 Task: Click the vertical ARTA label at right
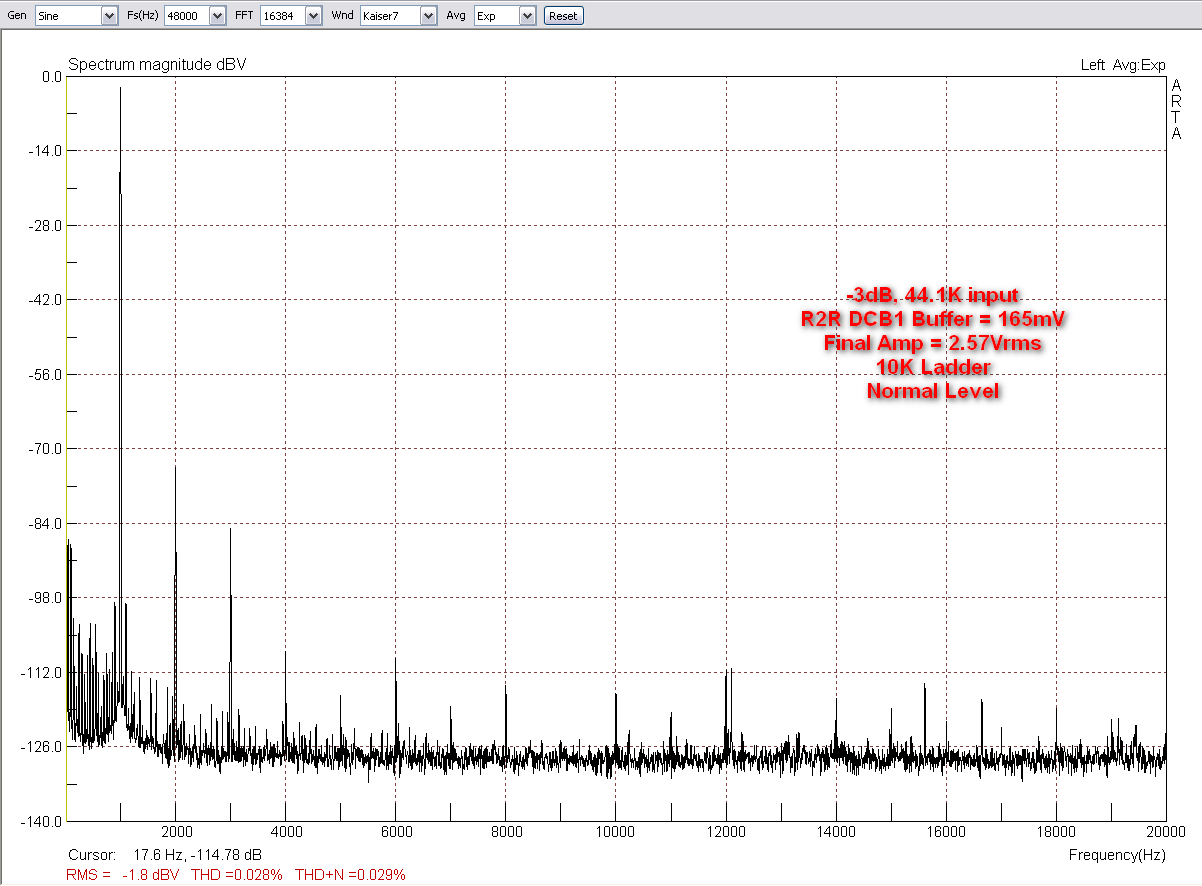1176,109
